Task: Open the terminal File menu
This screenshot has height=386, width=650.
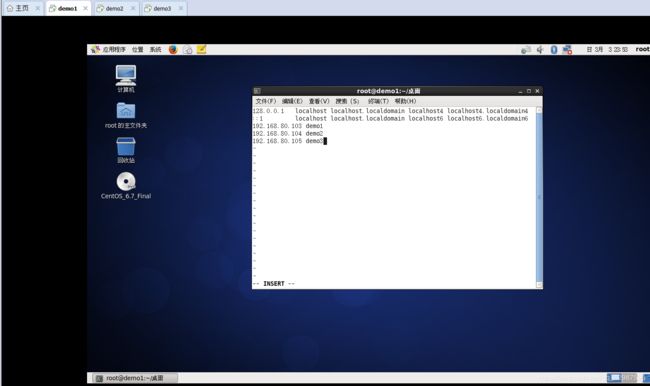Action: coord(265,101)
